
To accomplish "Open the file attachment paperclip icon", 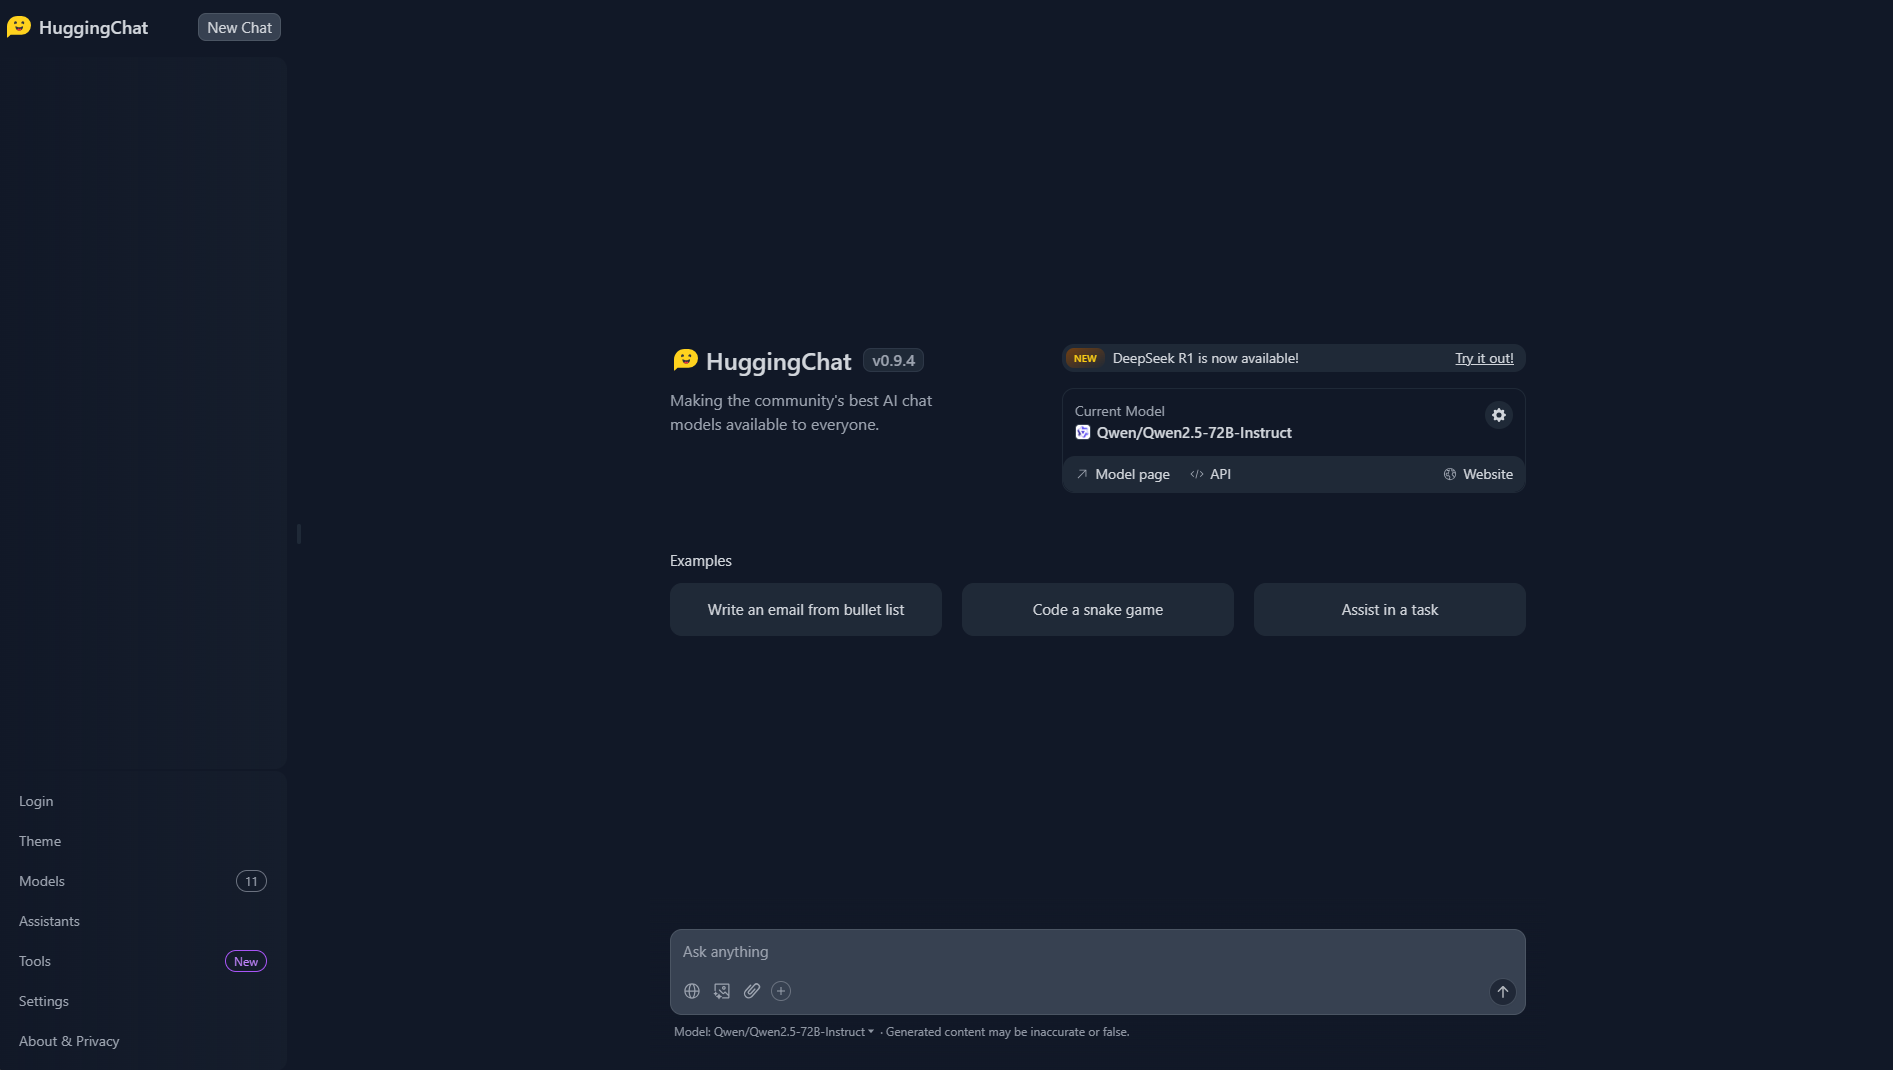I will coord(751,991).
